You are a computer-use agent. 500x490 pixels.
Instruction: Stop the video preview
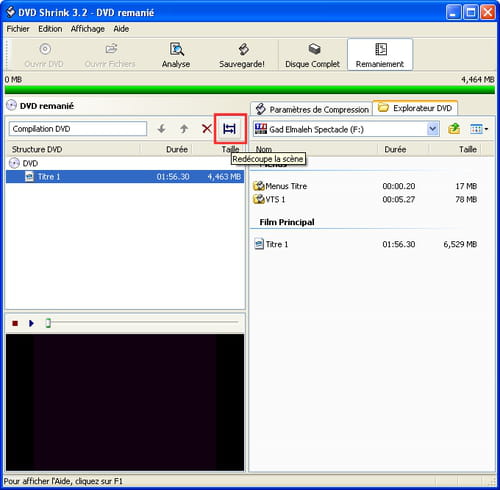pyautogui.click(x=15, y=323)
